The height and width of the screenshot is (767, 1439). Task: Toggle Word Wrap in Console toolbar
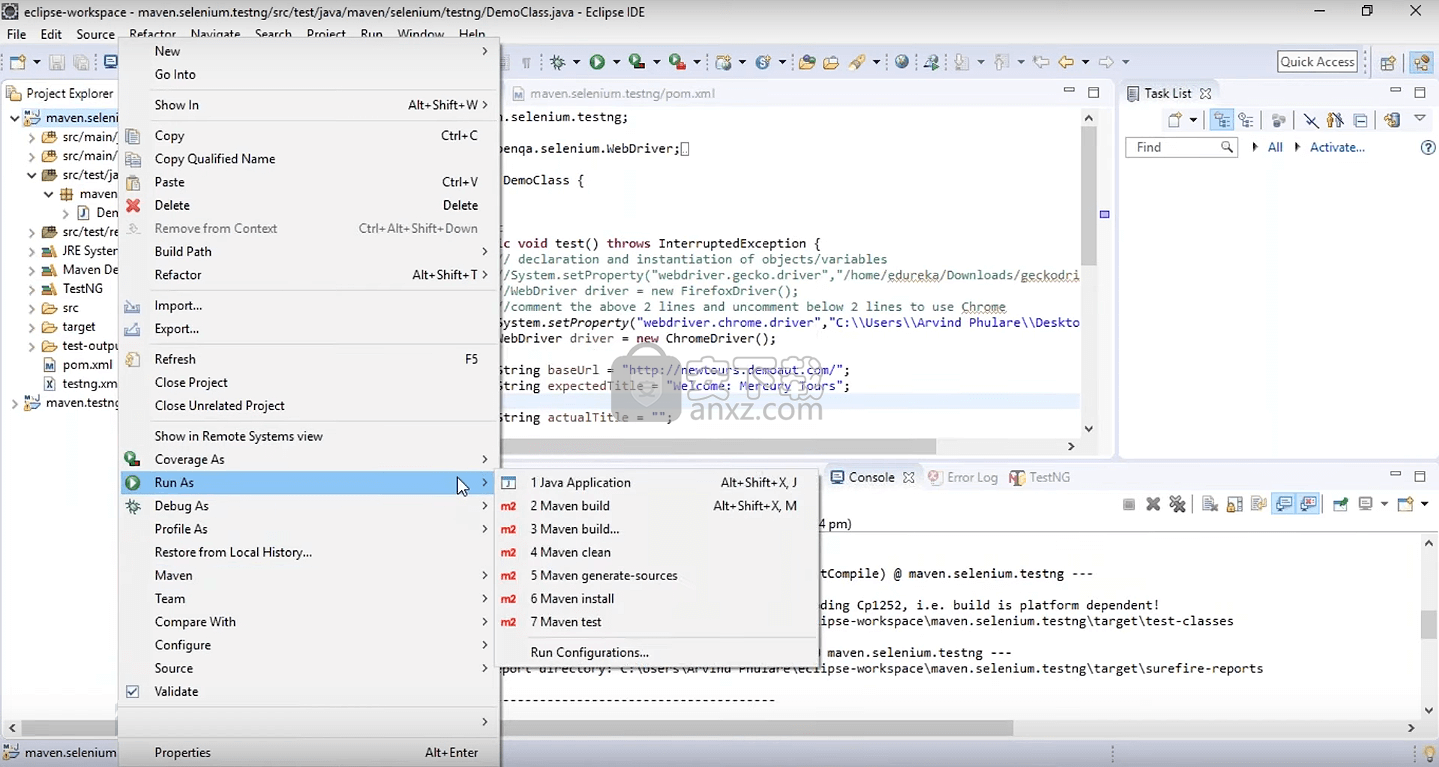click(1259, 504)
